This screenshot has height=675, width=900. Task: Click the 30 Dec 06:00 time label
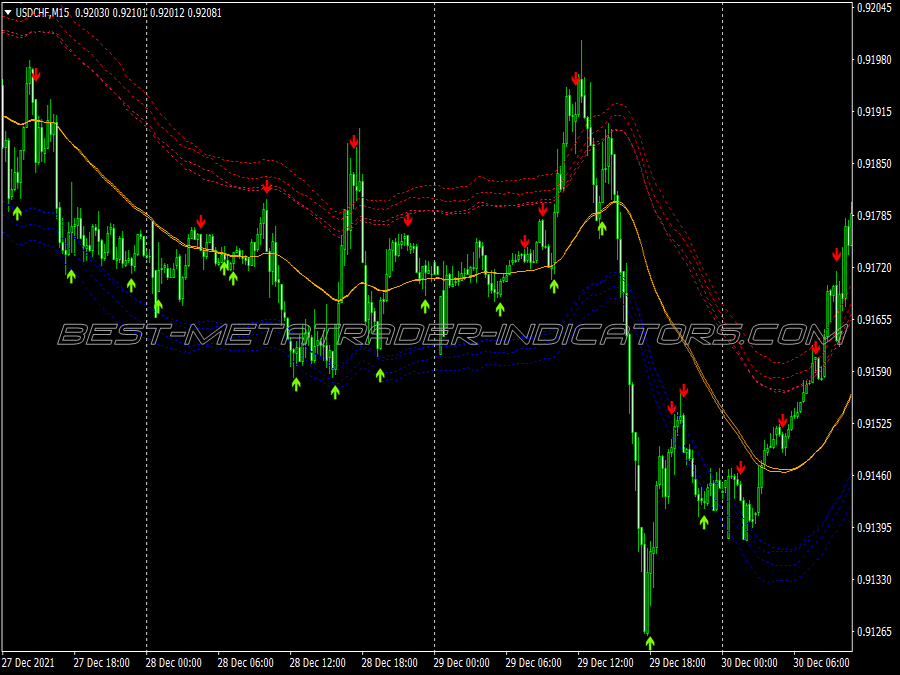(821, 663)
